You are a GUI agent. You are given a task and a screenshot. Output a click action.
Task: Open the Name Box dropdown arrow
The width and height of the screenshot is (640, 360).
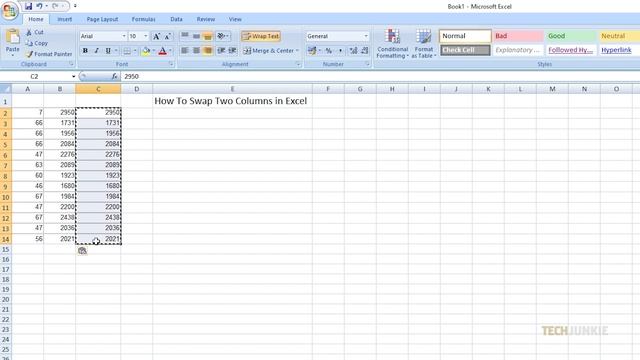(x=73, y=76)
